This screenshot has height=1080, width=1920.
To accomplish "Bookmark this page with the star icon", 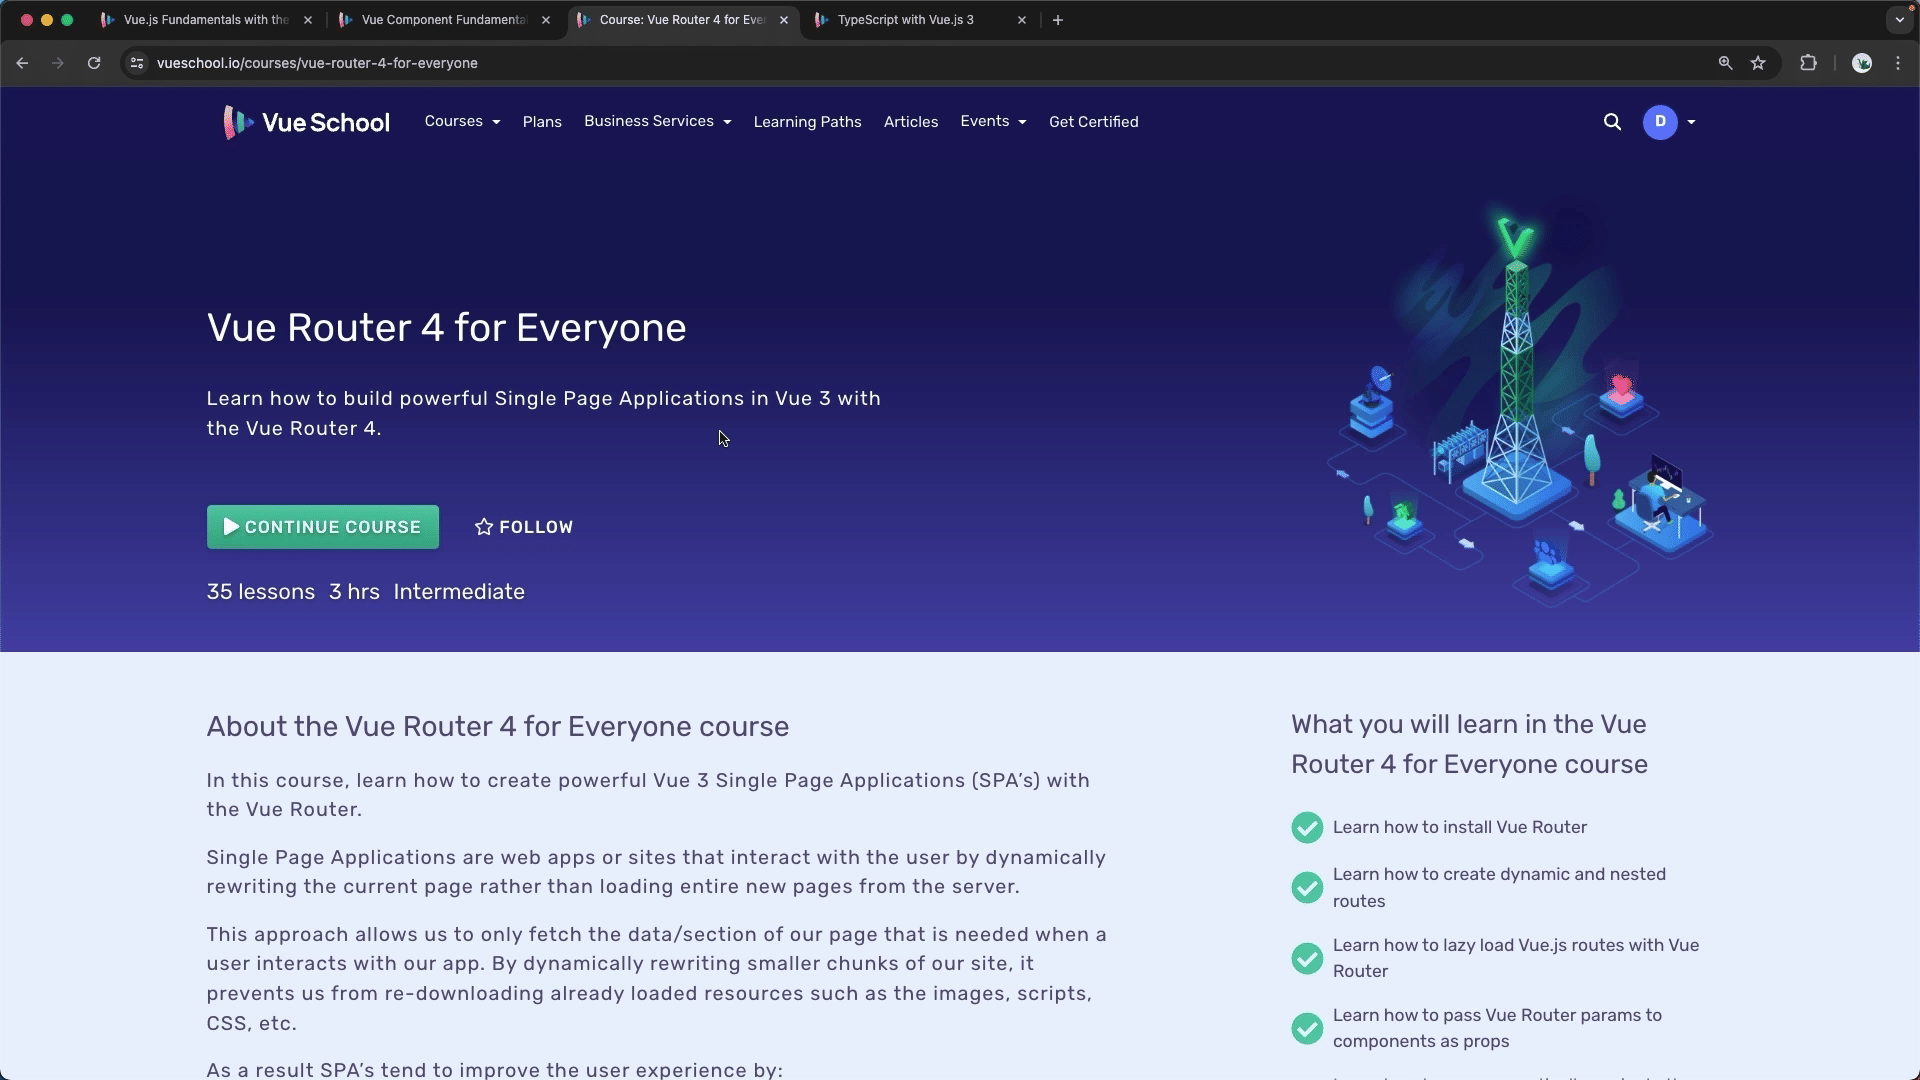I will click(1758, 63).
